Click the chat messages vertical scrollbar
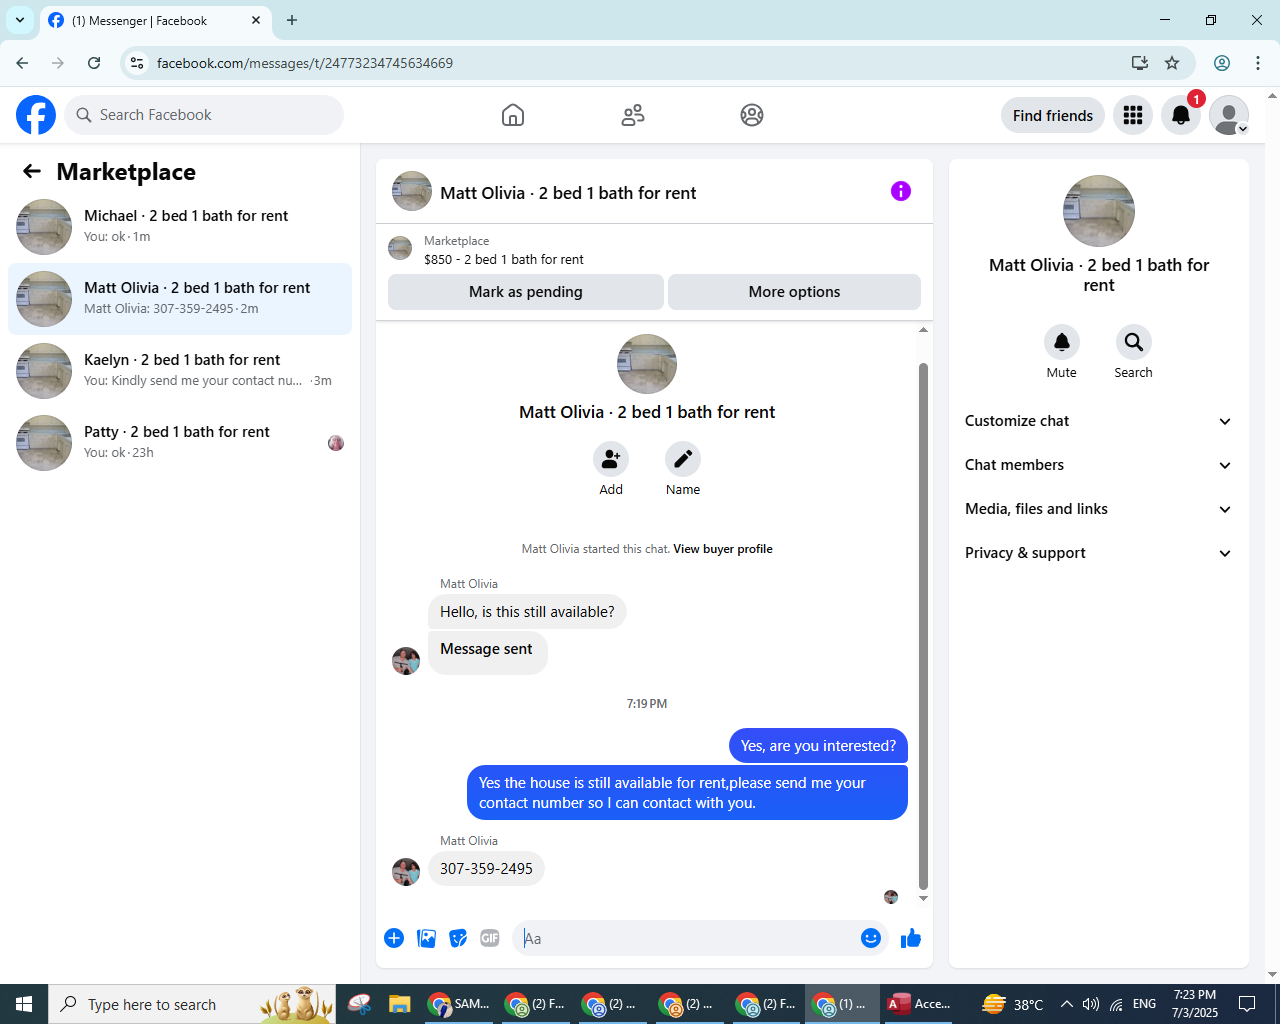 (x=923, y=627)
